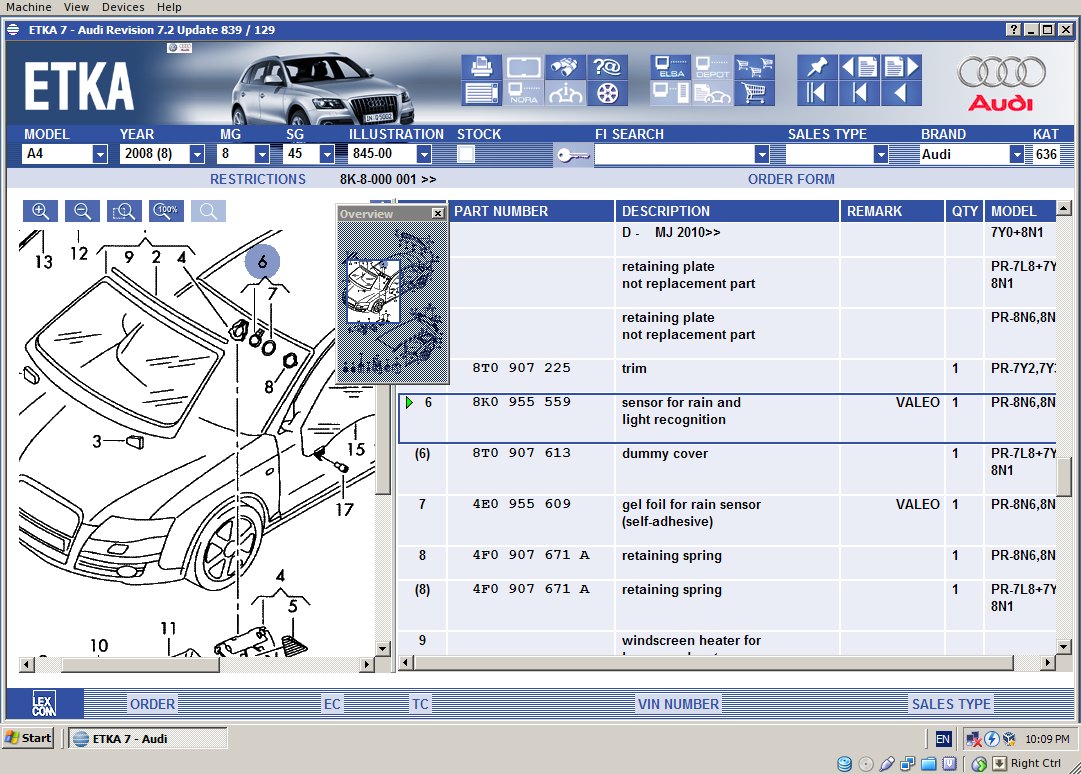Select part number 8K0 955 559
Screen dimensions: 1081x774
coord(521,402)
